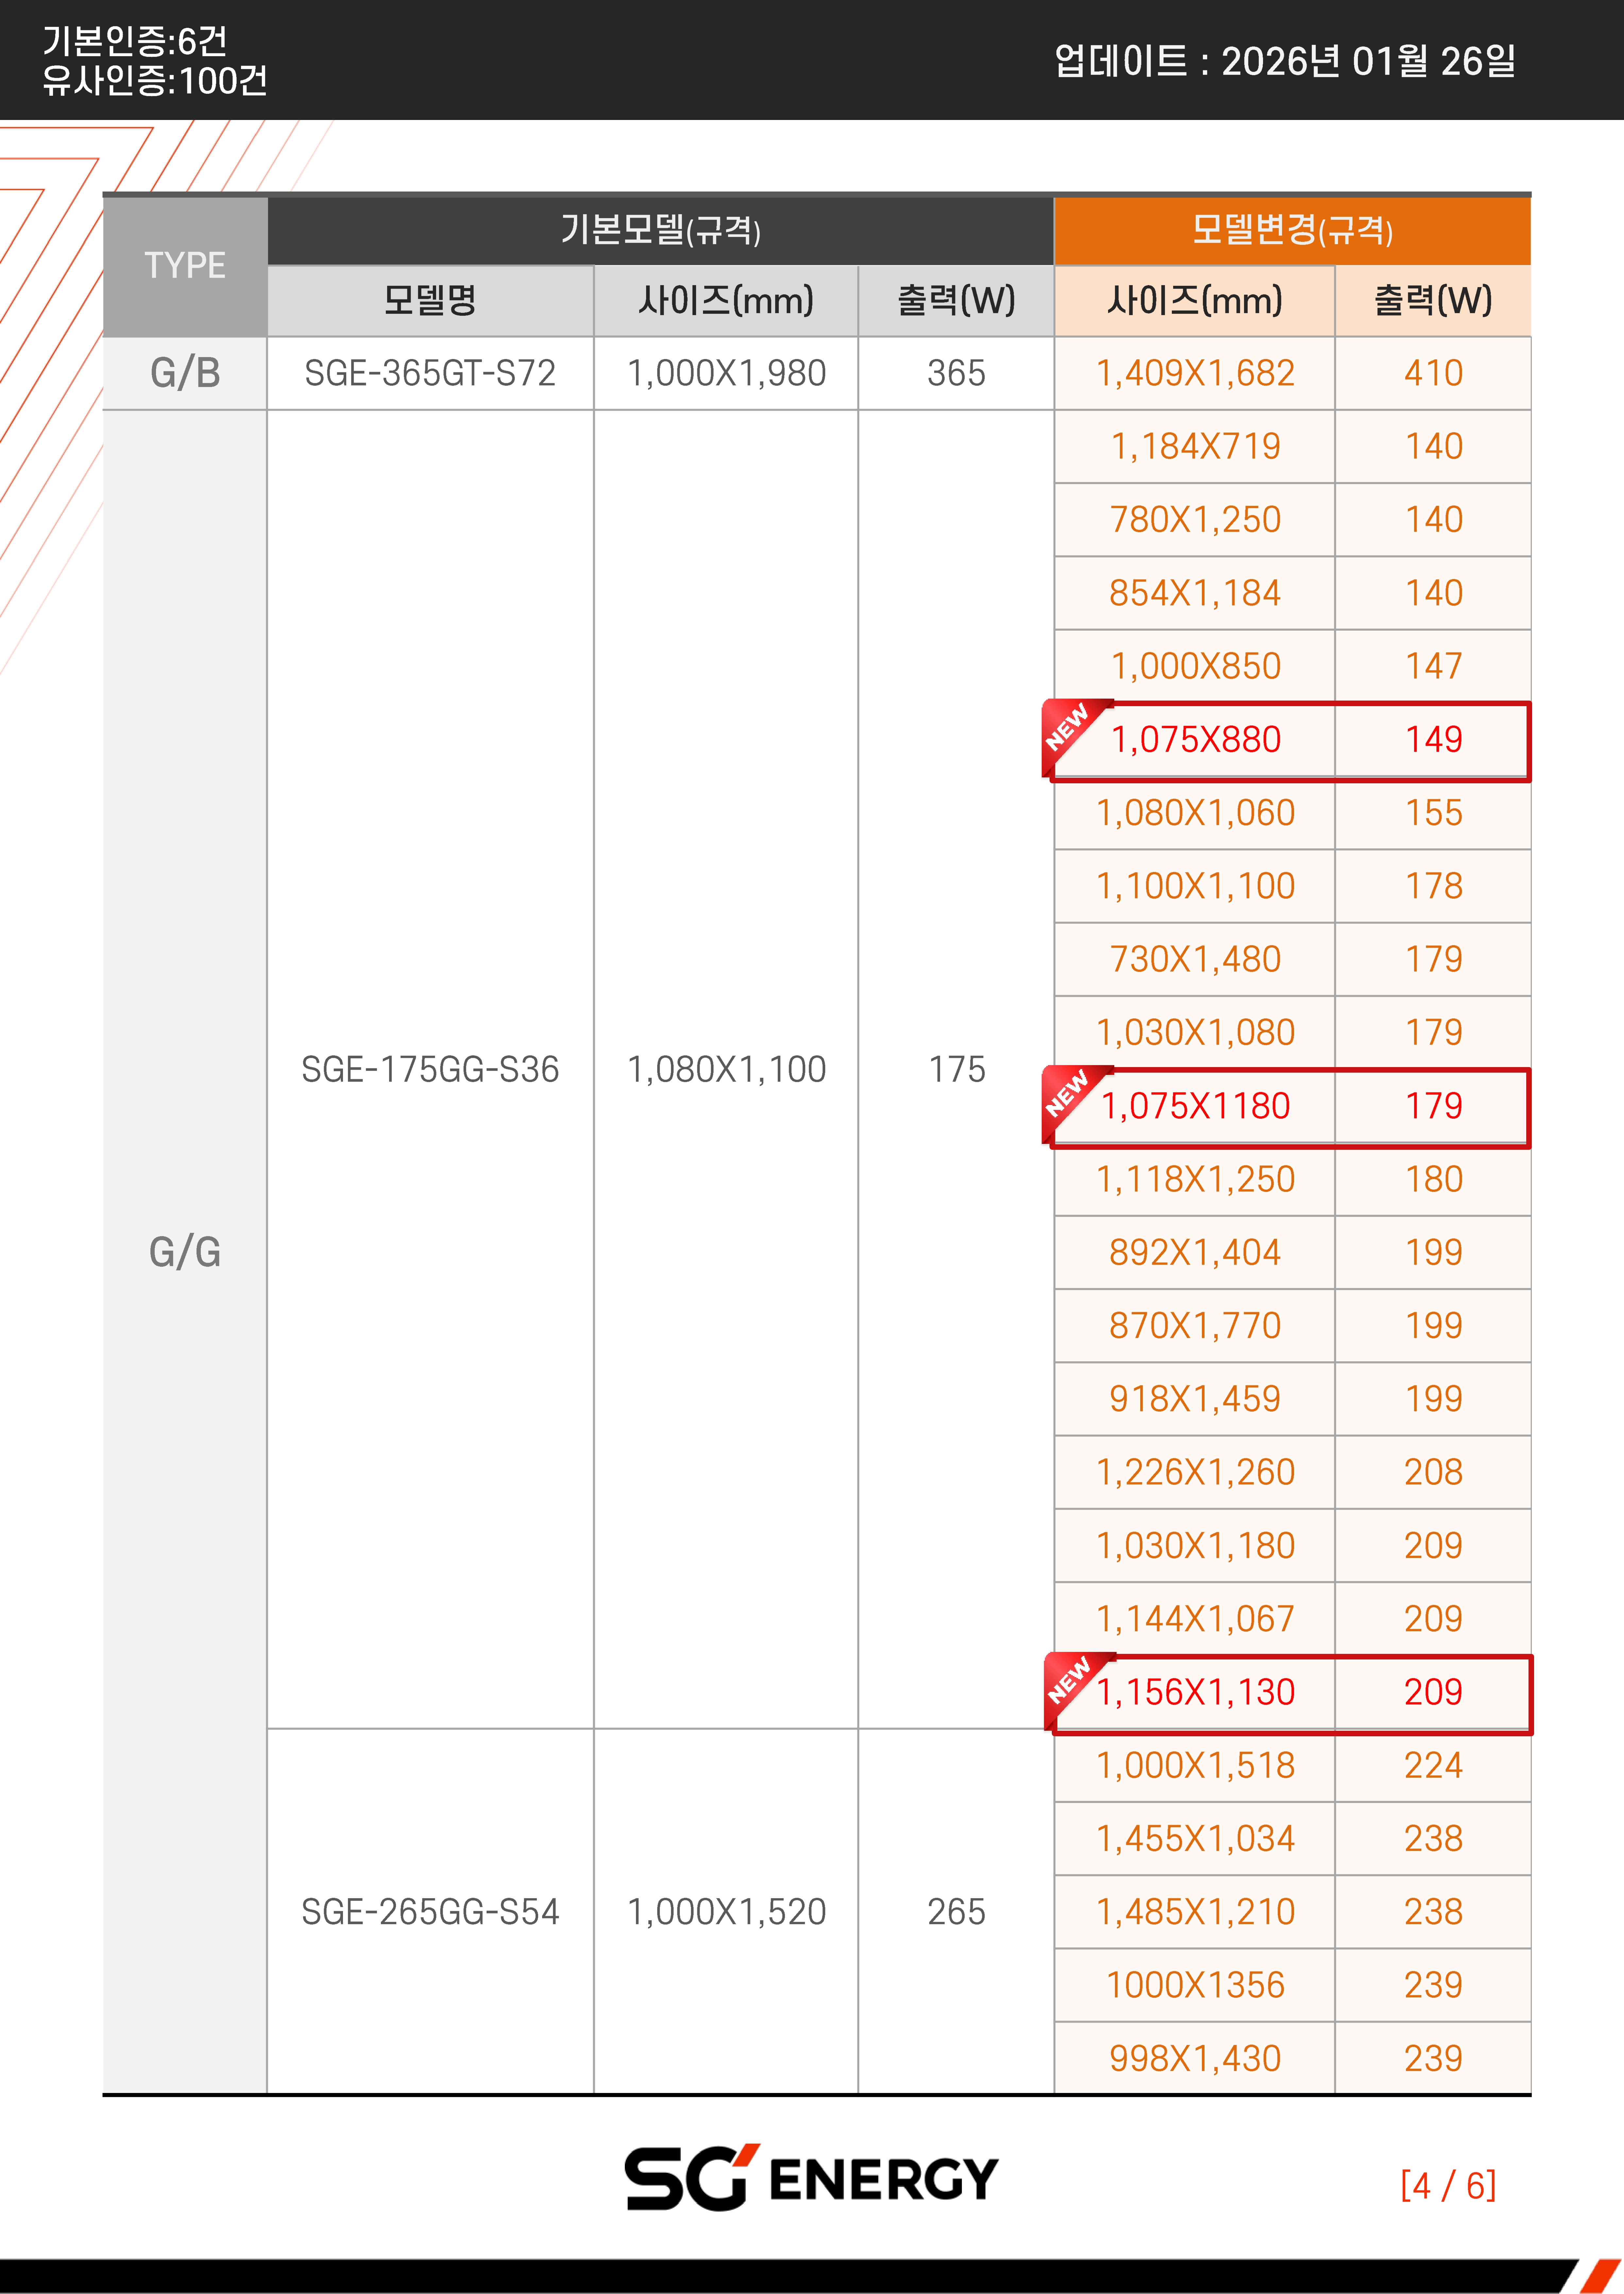This screenshot has width=1624, height=2294.
Task: Click the TYPE column header
Action: 185,266
